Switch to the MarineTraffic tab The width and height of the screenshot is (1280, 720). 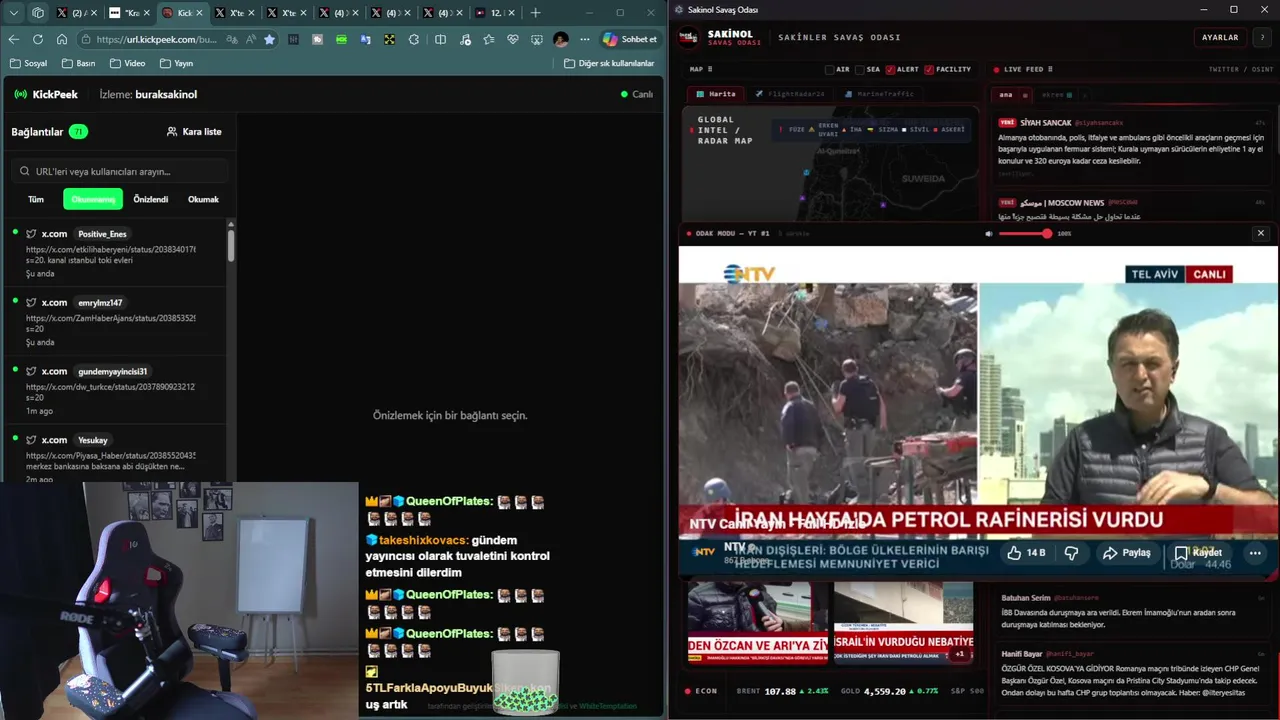click(x=877, y=94)
